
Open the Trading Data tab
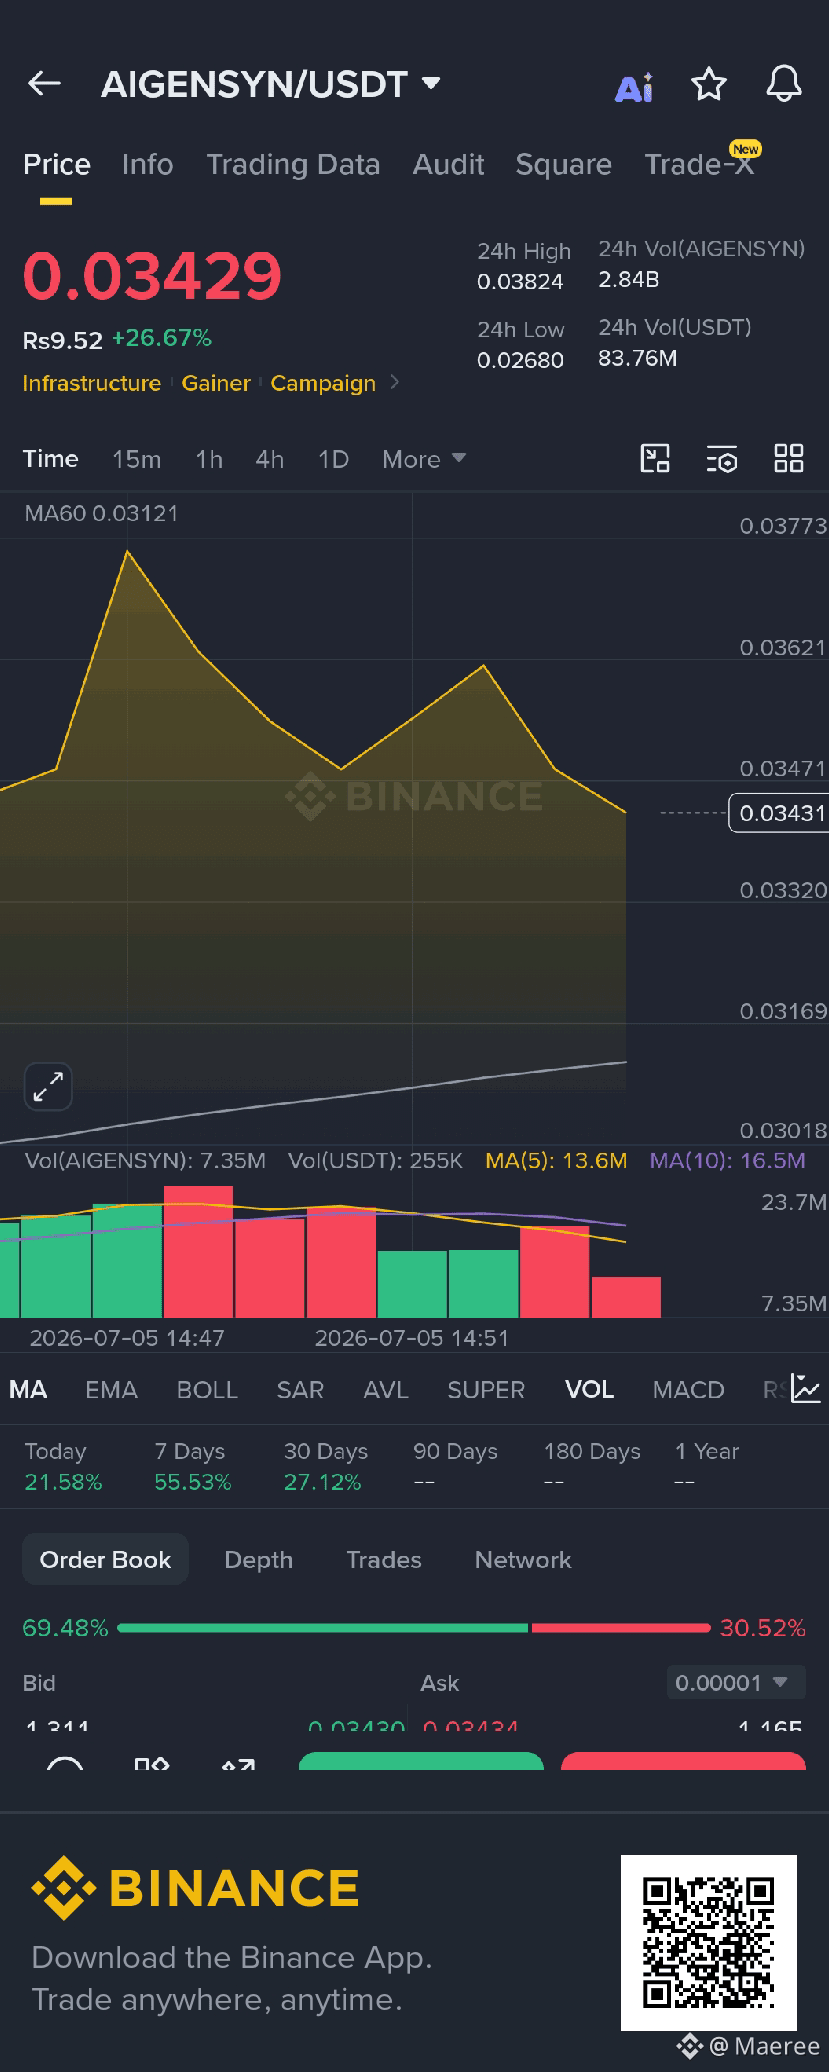point(293,164)
